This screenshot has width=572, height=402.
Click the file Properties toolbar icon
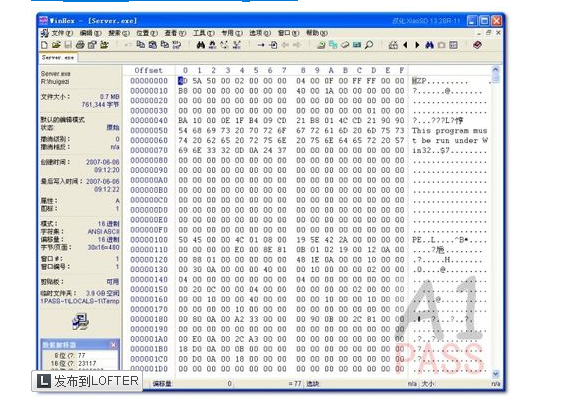click(92, 45)
